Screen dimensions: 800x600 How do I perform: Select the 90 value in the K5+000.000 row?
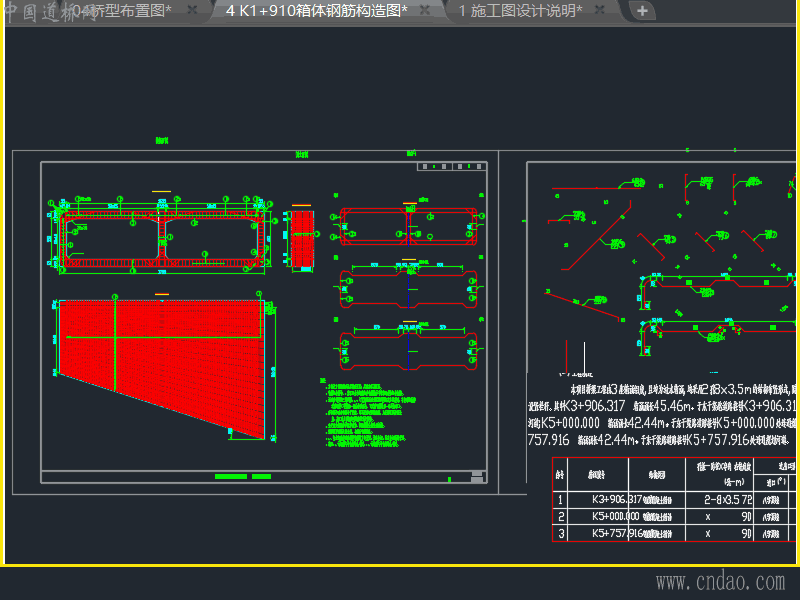[x=746, y=516]
